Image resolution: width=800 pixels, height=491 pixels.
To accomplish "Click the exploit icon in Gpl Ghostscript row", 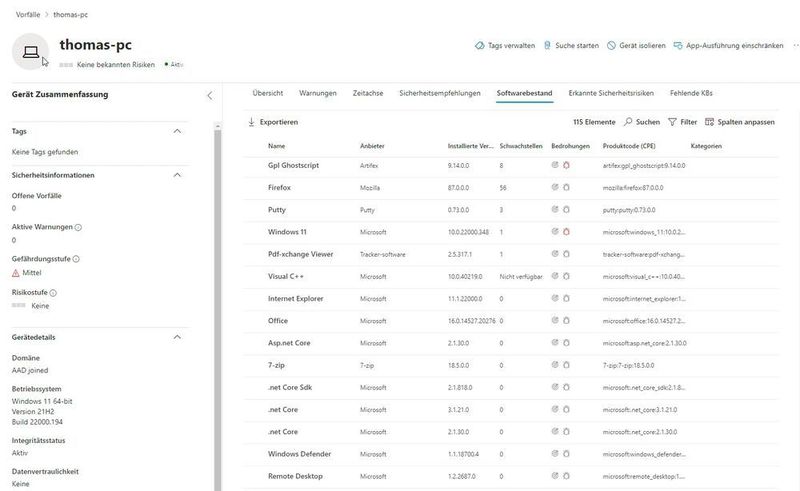I will pos(555,165).
